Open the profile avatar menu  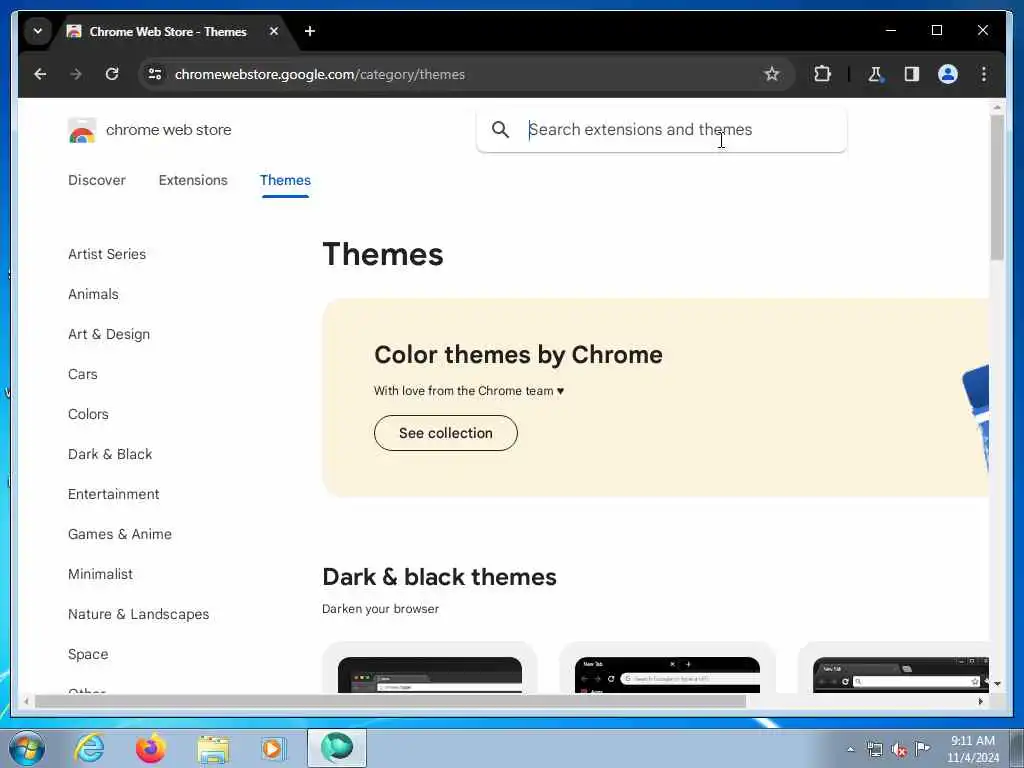coord(948,74)
